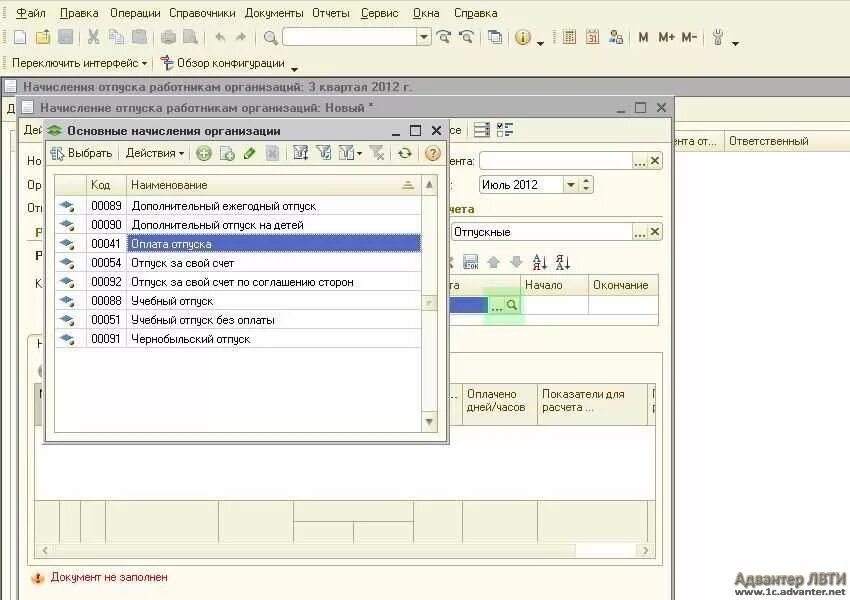850x600 pixels.
Task: Expand Действия menu in accruals dialog
Action: click(155, 153)
